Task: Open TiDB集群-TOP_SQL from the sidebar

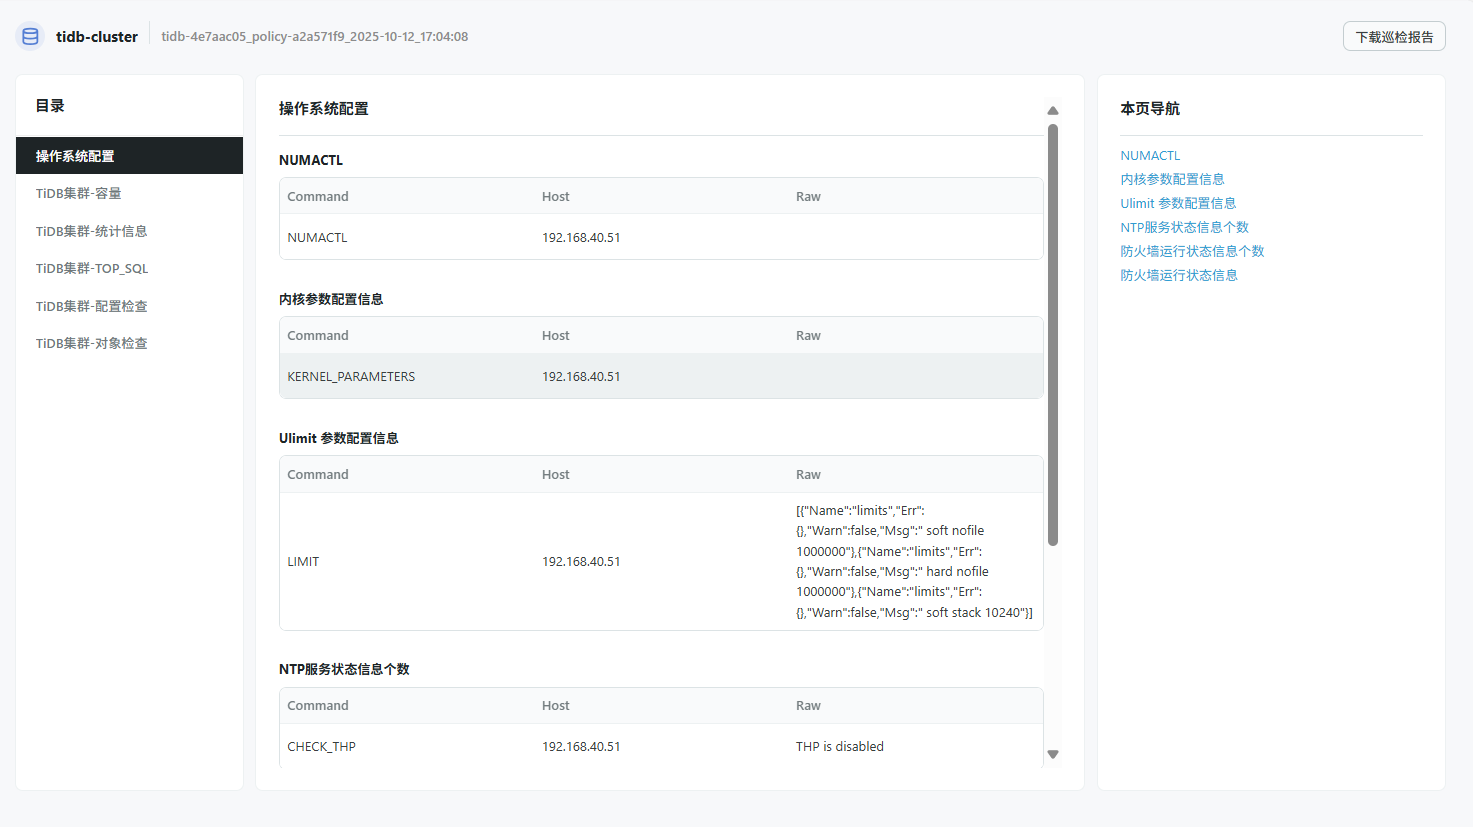Action: [x=92, y=269]
